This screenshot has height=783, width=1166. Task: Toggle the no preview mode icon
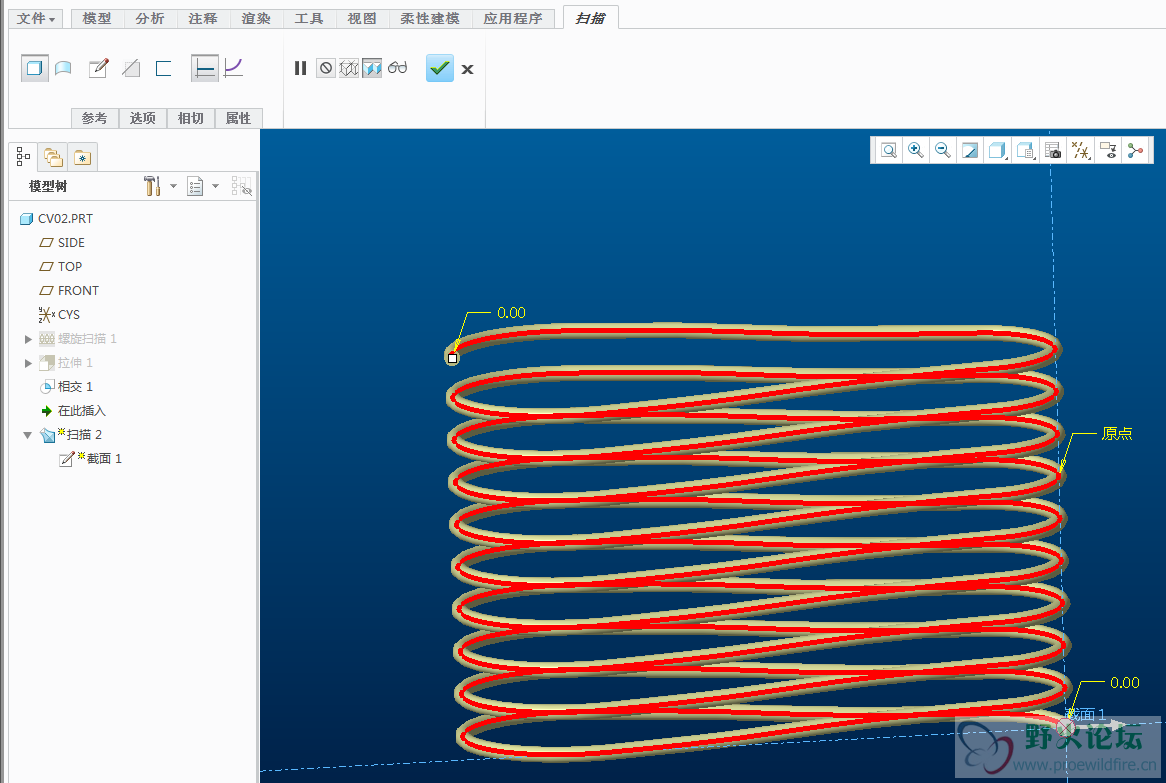[x=326, y=68]
